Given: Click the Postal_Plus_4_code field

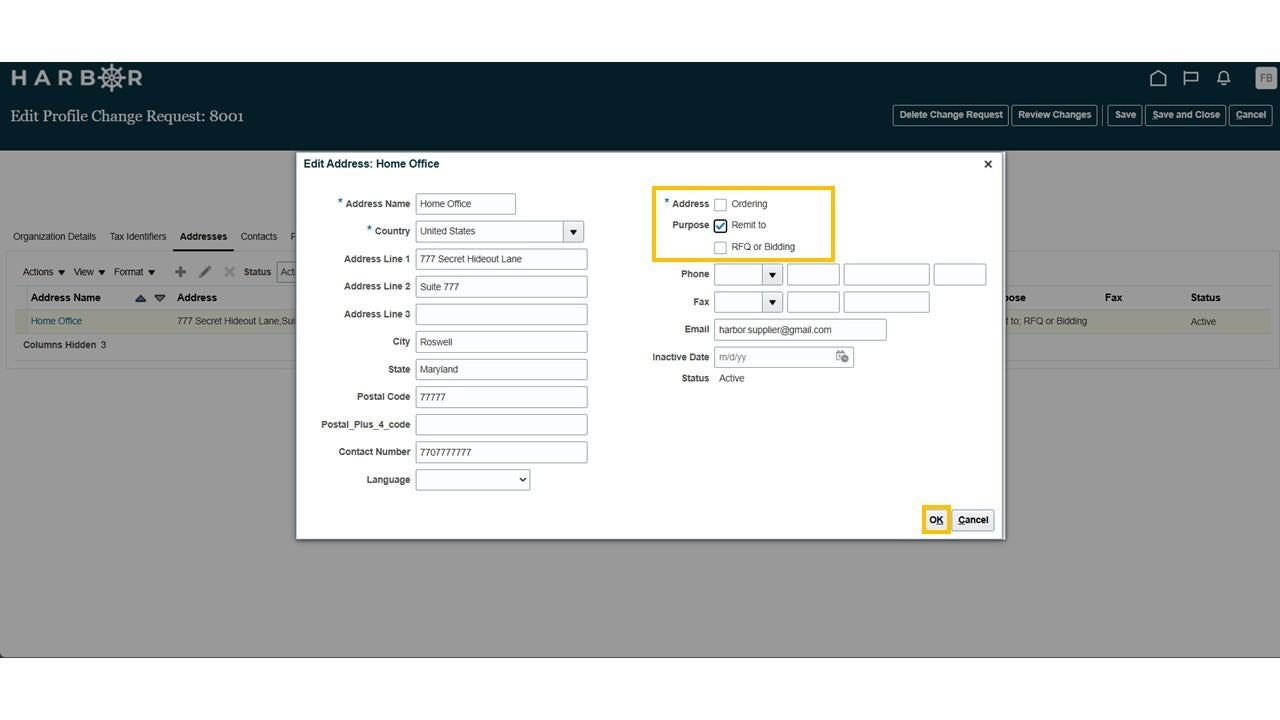Looking at the screenshot, I should click(501, 425).
